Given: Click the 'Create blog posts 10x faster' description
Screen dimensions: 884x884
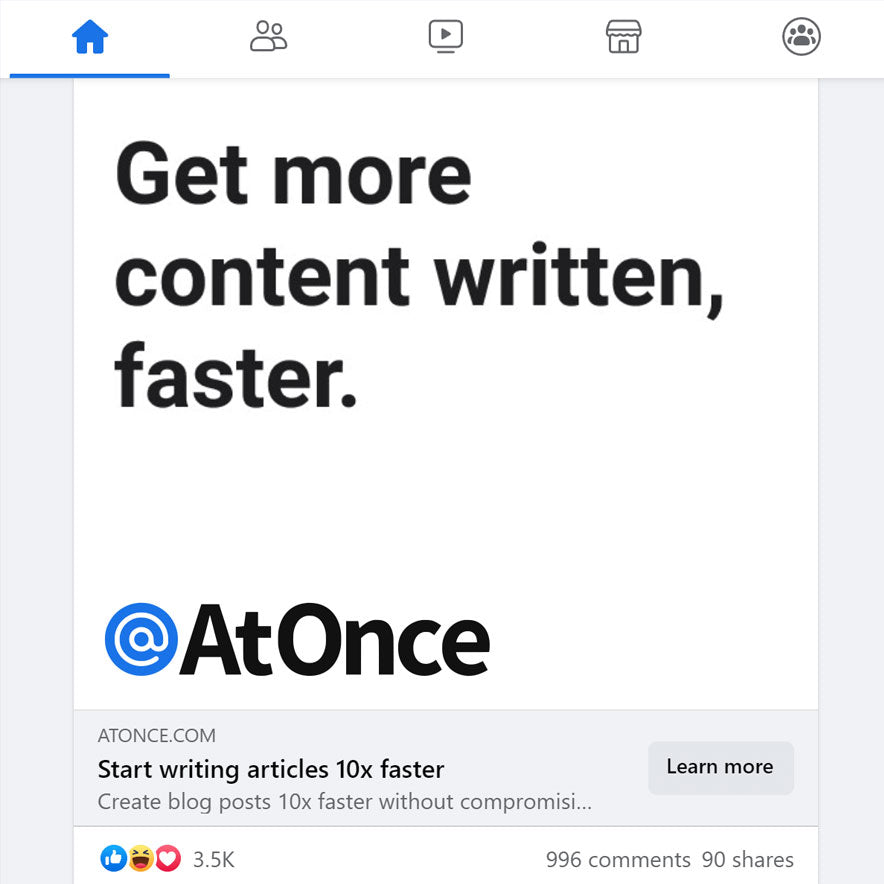Looking at the screenshot, I should tap(344, 802).
